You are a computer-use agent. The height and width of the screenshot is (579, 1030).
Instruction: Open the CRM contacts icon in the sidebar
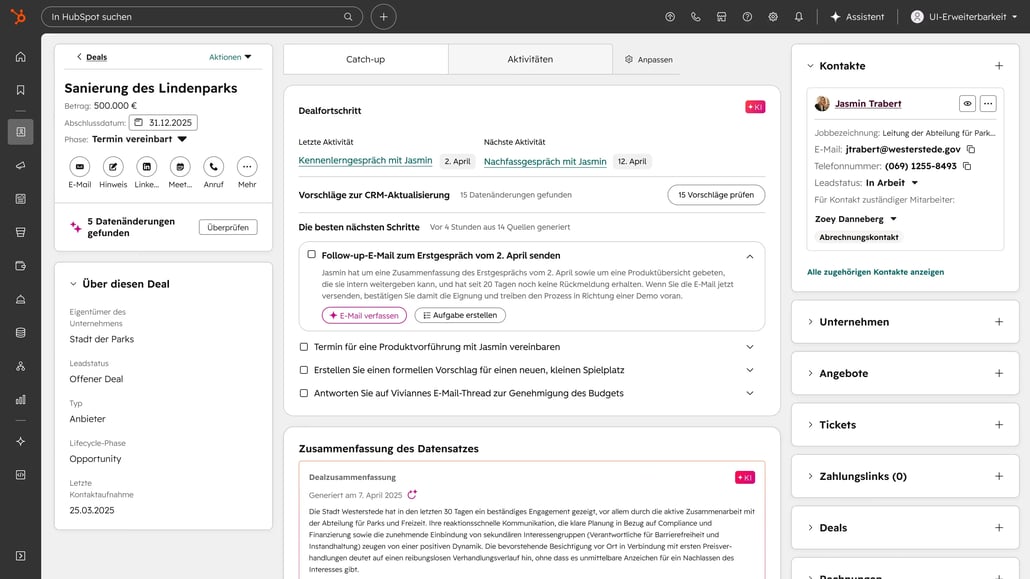click(20, 131)
